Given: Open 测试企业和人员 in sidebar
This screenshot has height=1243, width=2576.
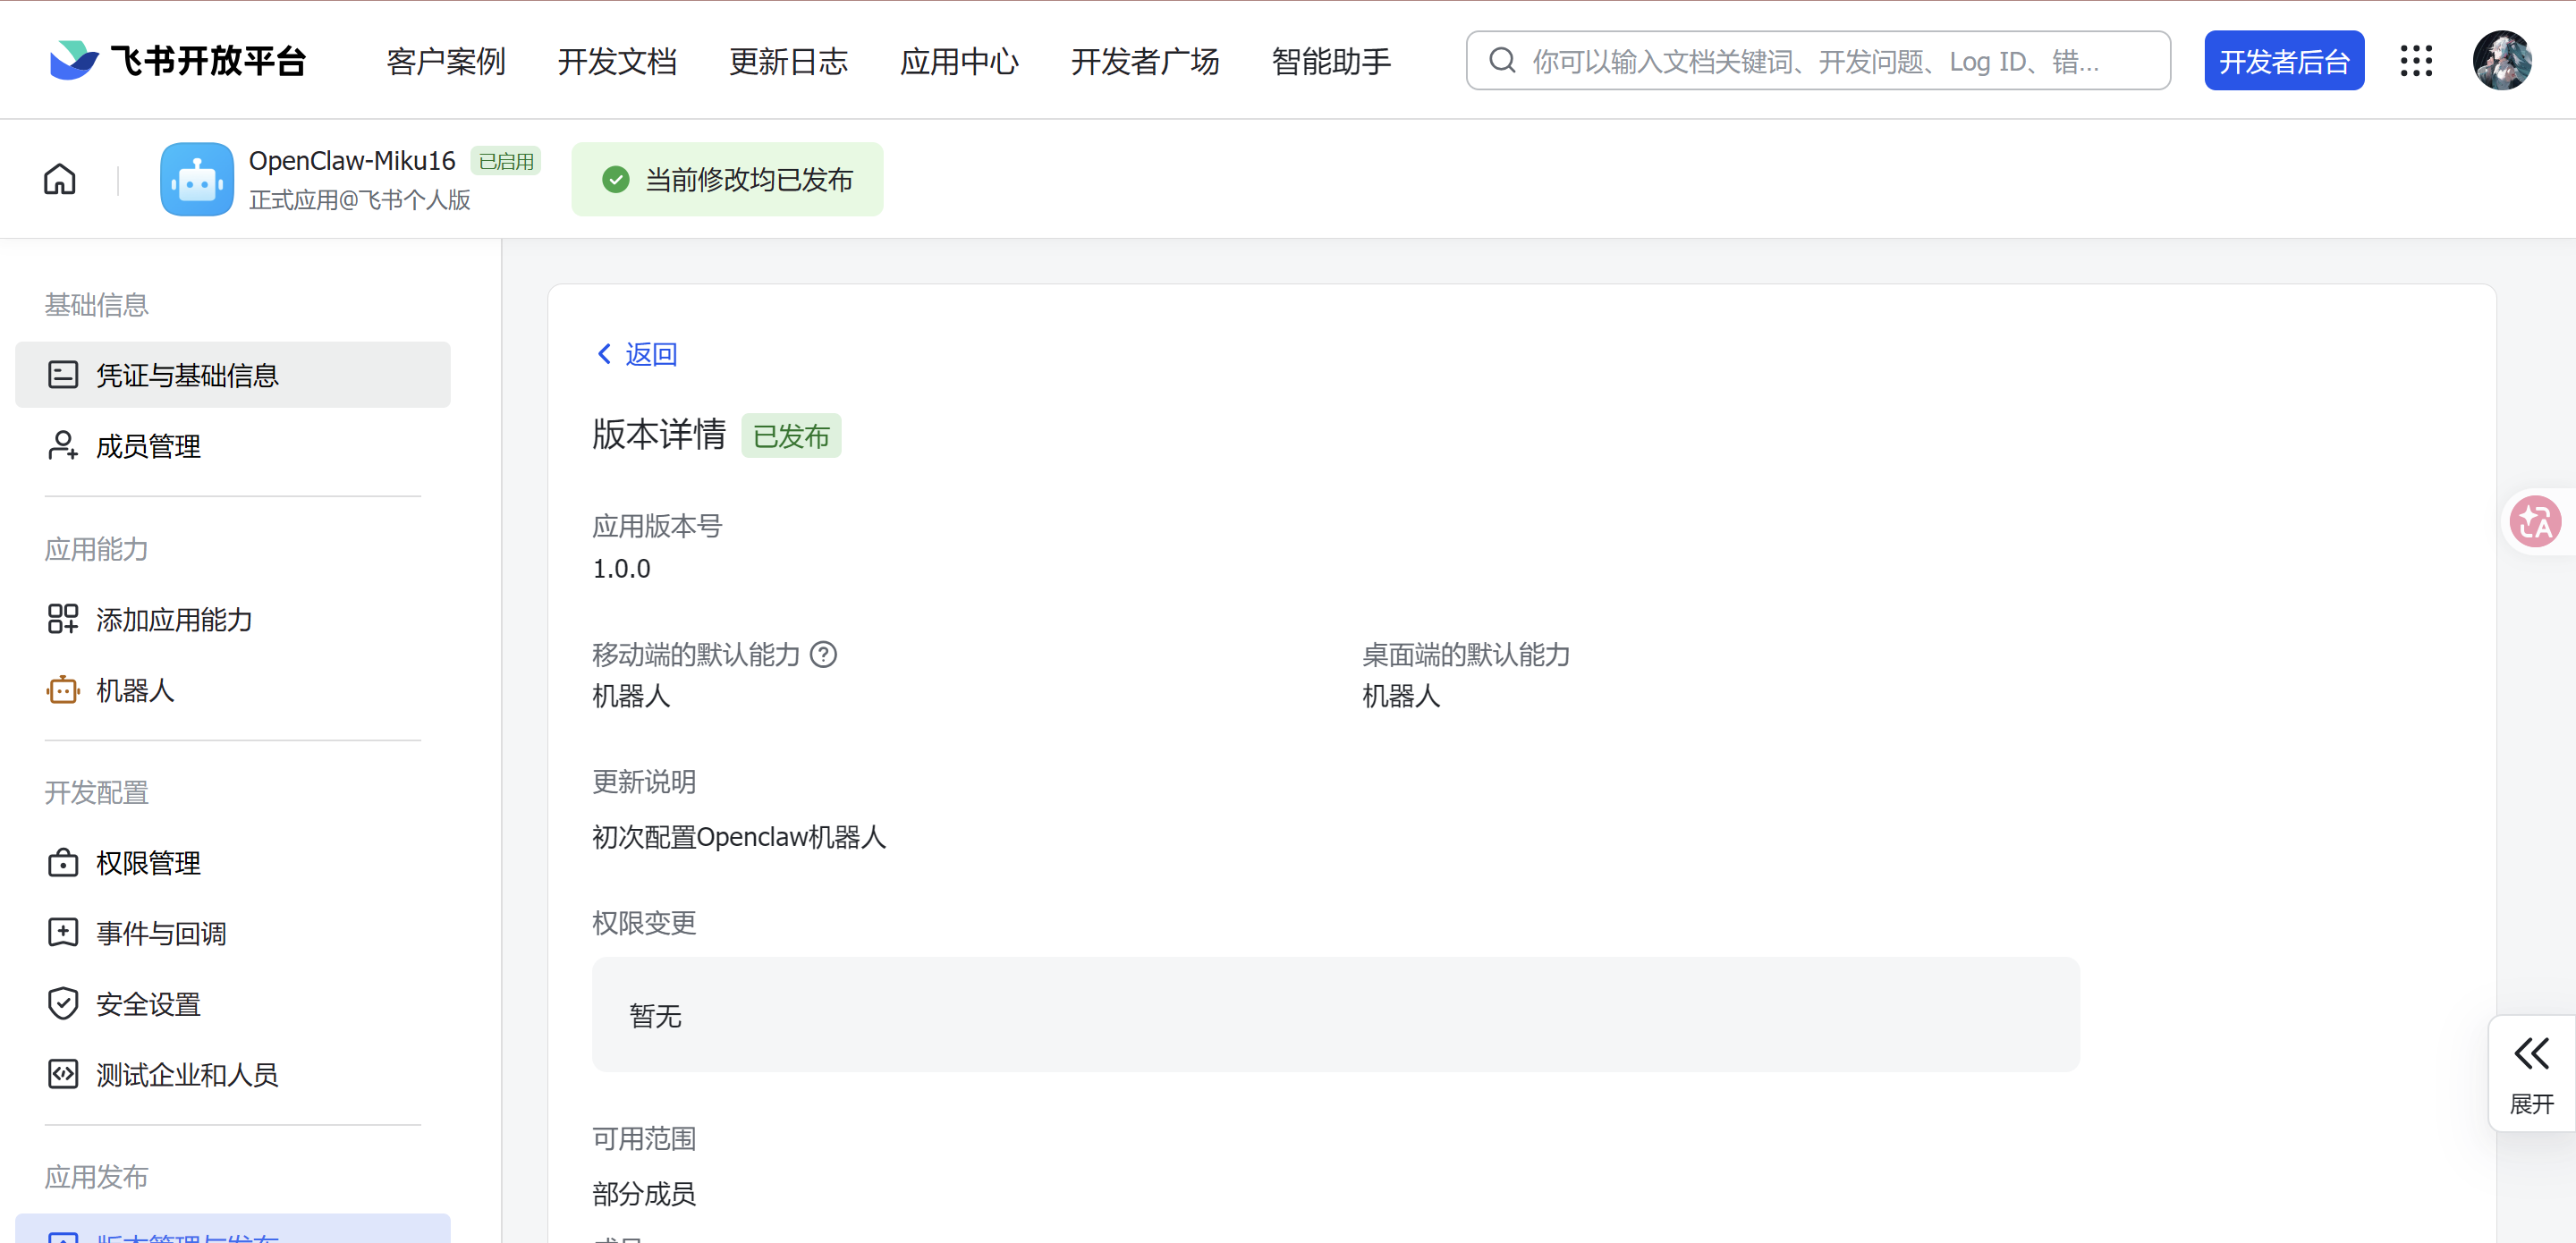Looking at the screenshot, I should [x=187, y=1075].
